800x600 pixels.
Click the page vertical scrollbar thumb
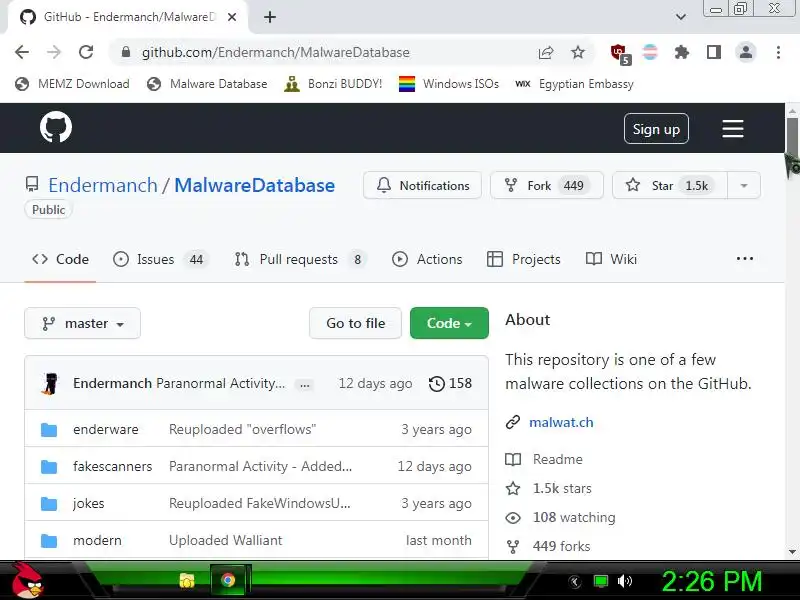792,136
